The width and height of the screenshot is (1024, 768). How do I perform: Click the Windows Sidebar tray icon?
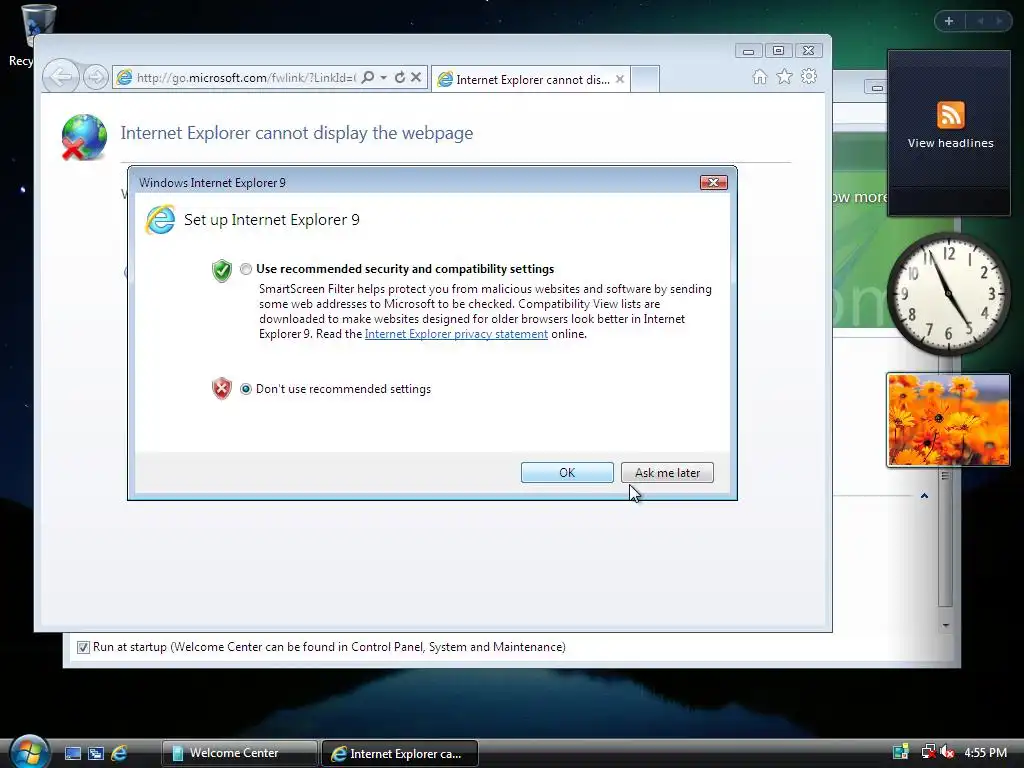tap(901, 752)
